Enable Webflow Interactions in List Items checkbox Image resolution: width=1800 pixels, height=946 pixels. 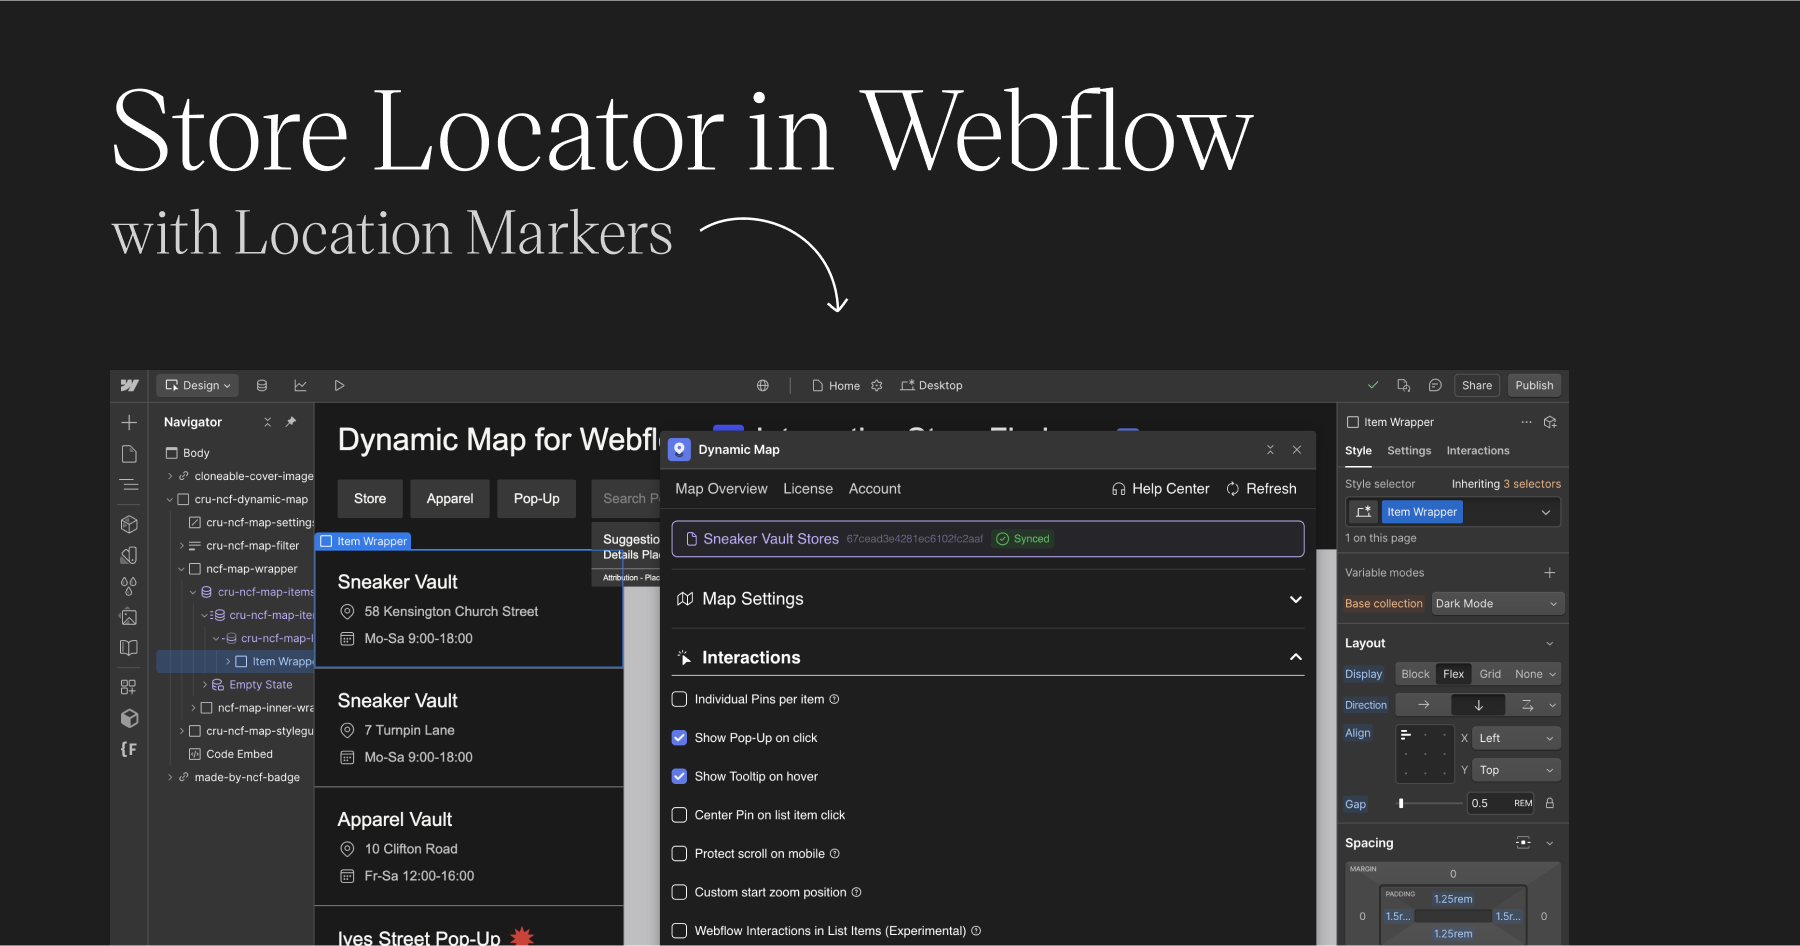tap(679, 931)
